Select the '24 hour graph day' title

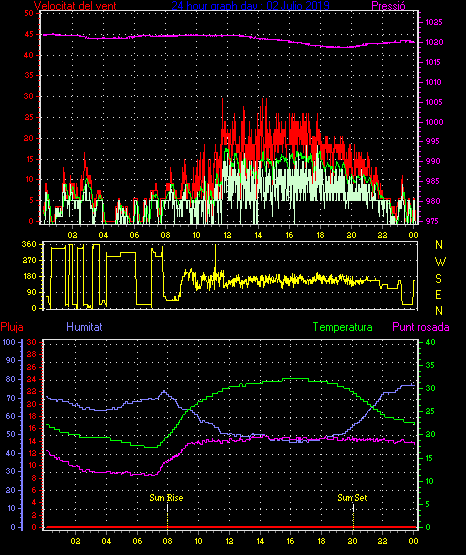(251, 5)
